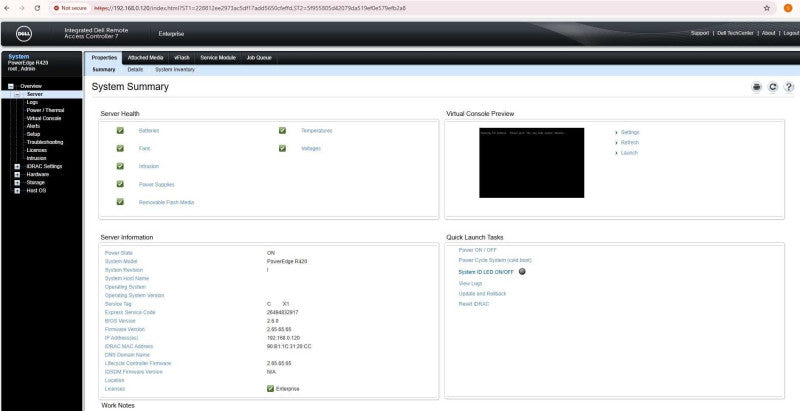
Task: Open Troubleshooting tree item
Action: point(45,142)
